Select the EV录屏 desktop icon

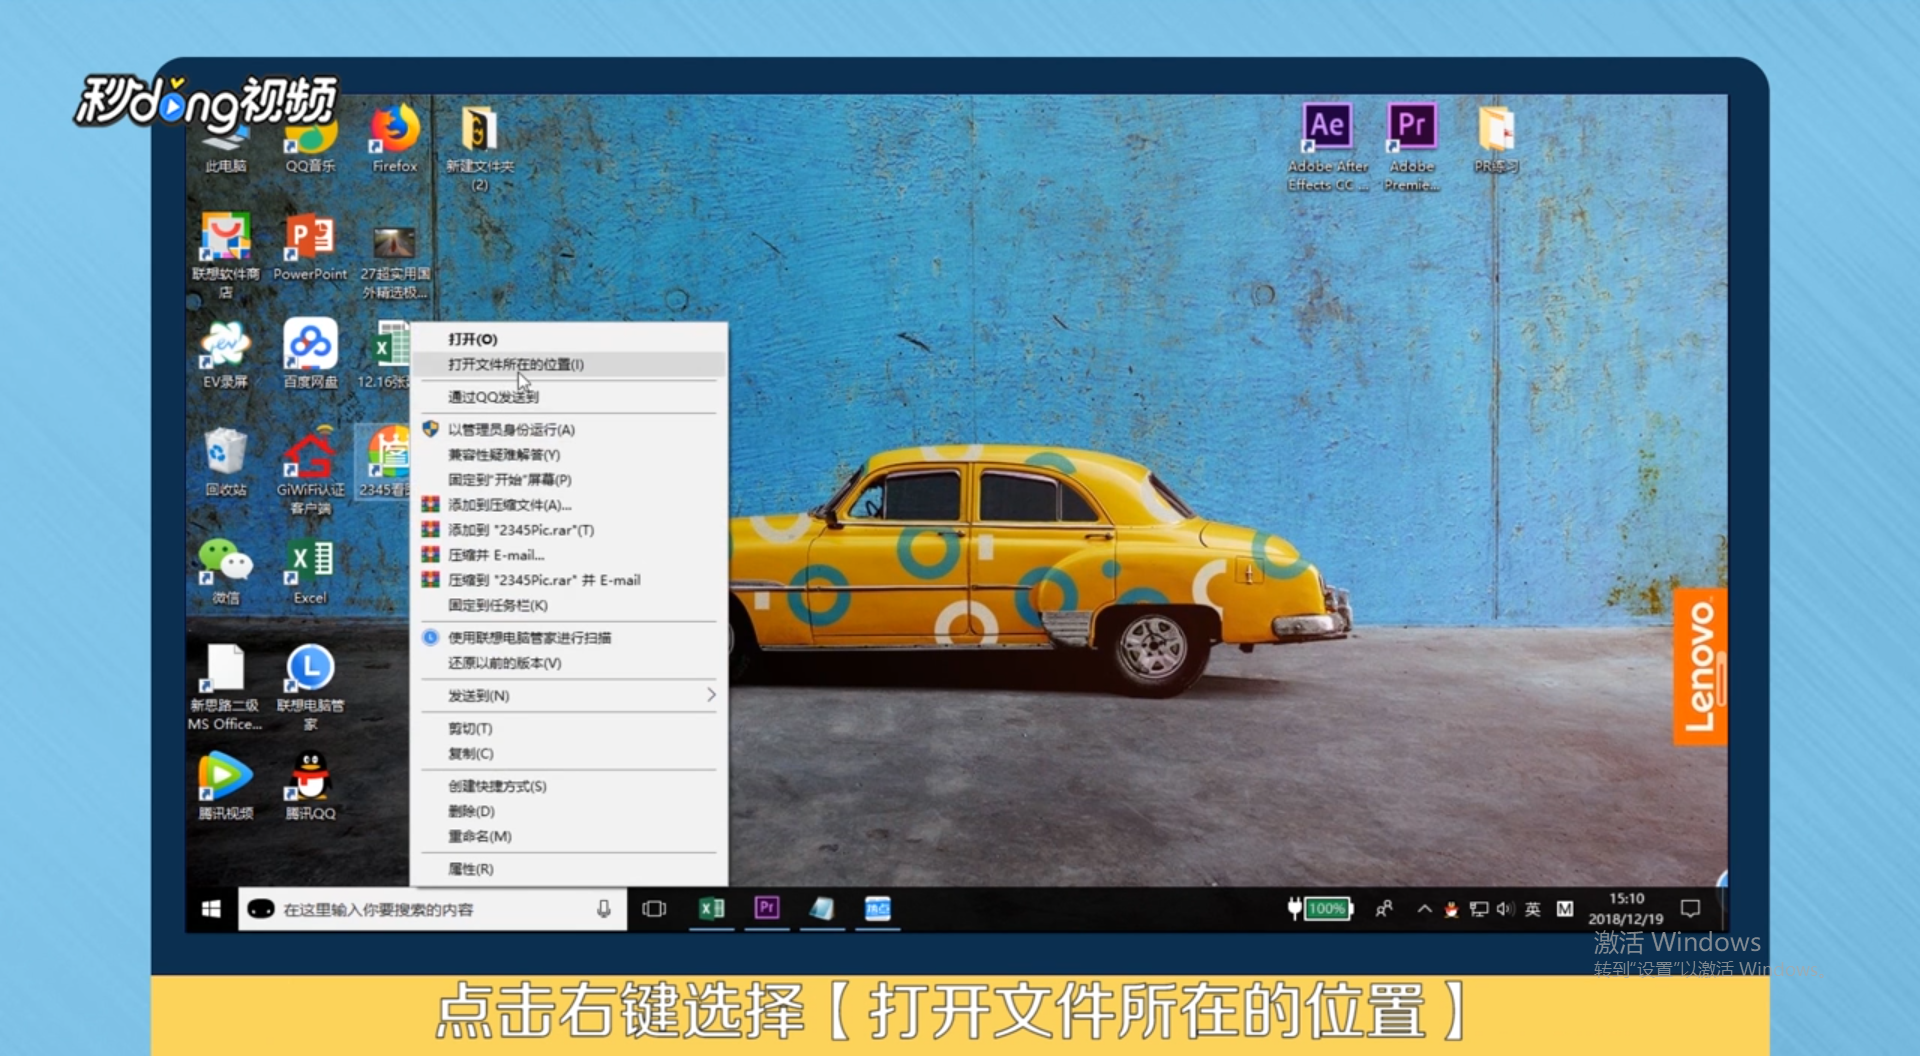226,354
